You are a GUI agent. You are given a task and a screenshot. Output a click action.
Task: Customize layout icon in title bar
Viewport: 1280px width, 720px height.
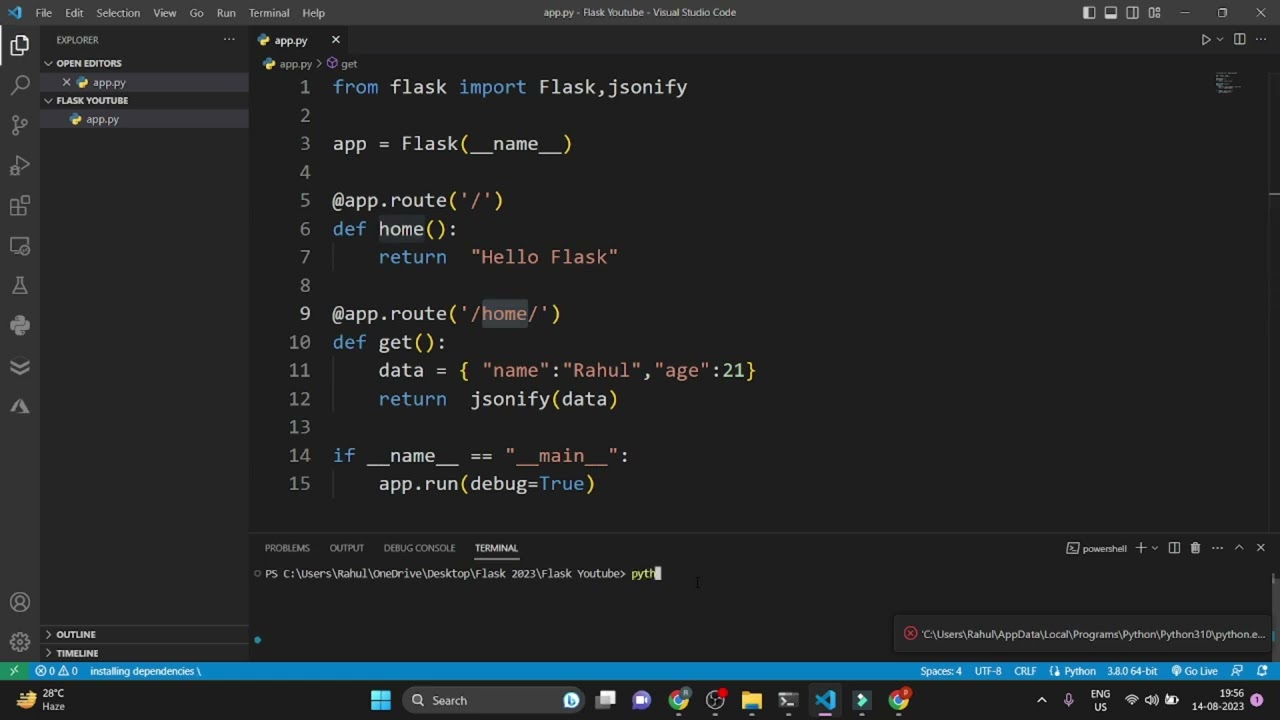pos(1154,13)
